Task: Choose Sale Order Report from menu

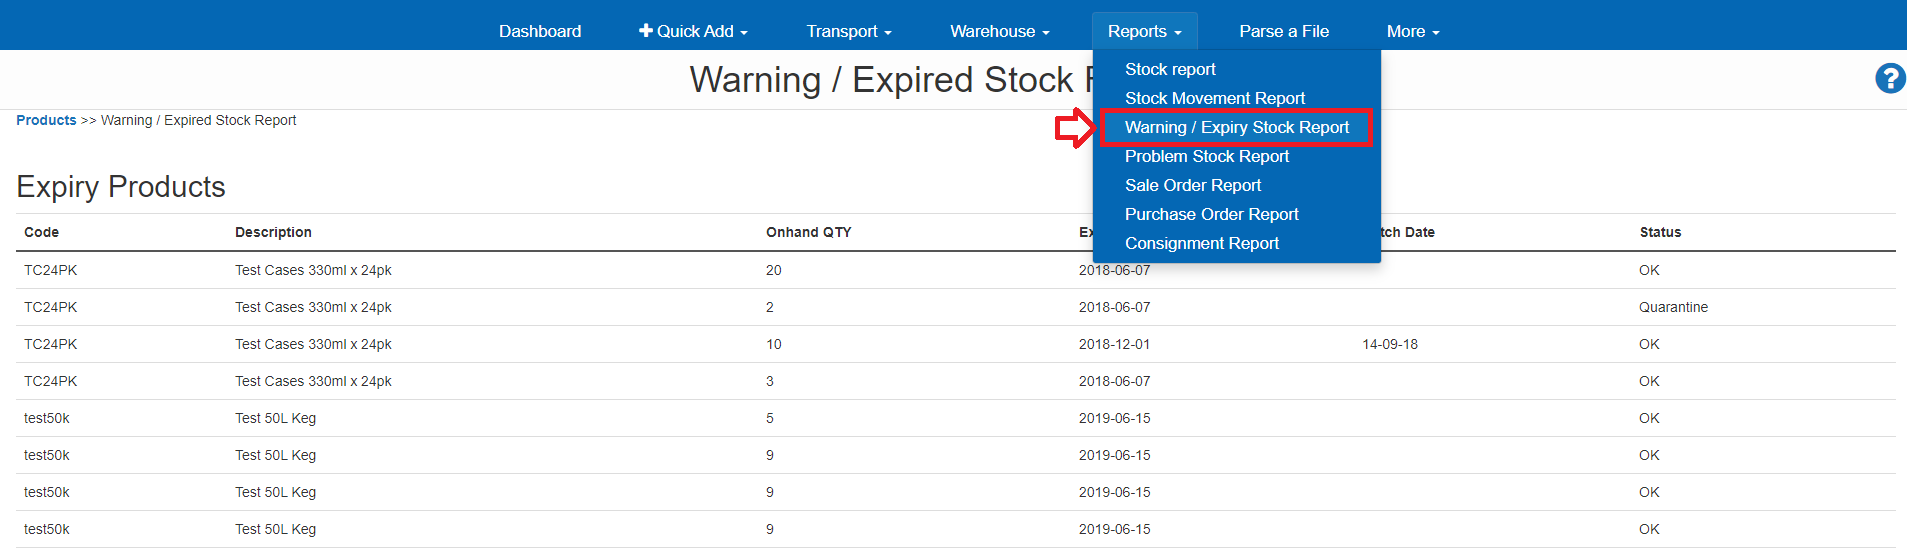Action: 1192,185
